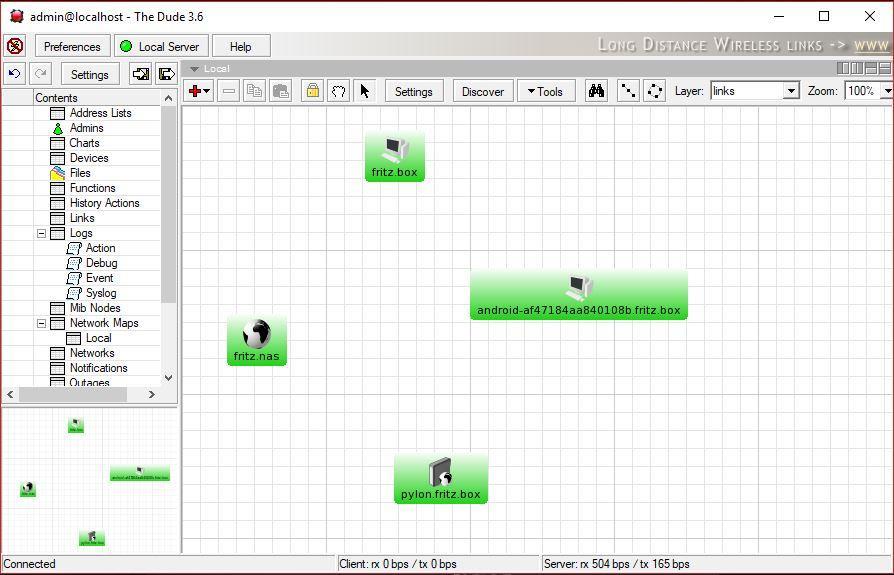The width and height of the screenshot is (894, 575).
Task: Click the Contents tree scroll-up arrow
Action: 168,98
